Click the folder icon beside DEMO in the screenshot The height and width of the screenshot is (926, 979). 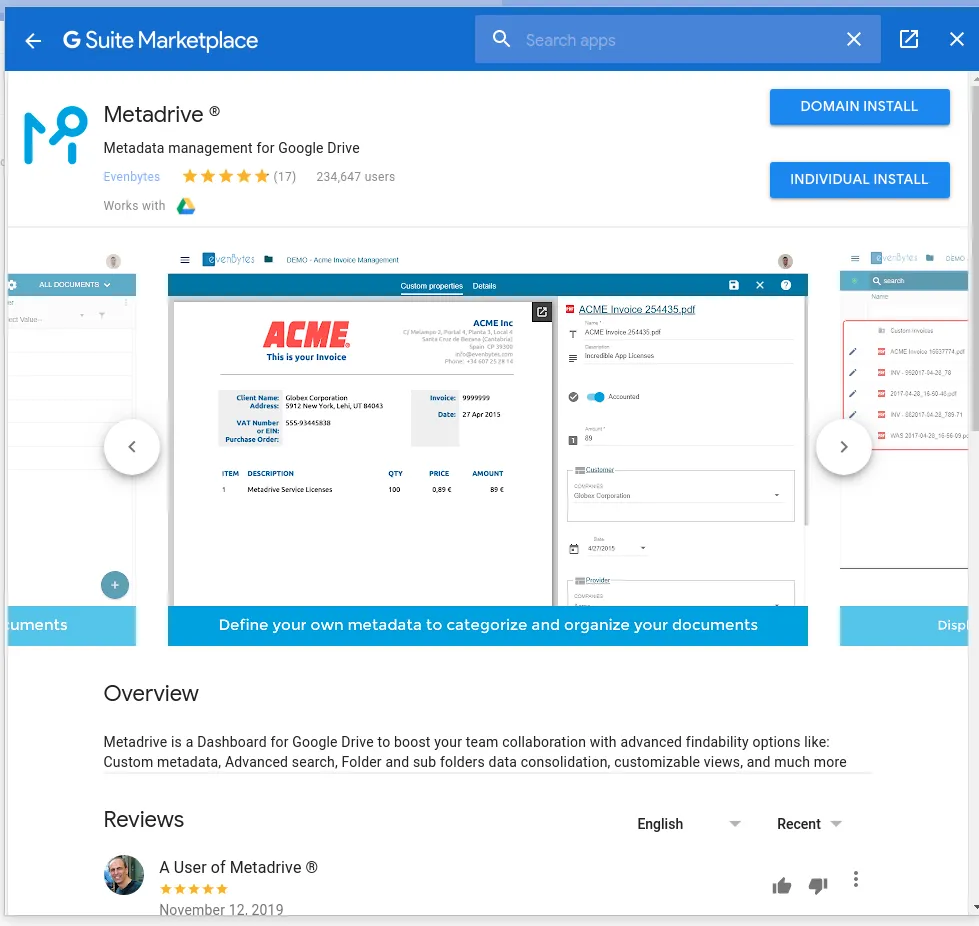coord(268,259)
